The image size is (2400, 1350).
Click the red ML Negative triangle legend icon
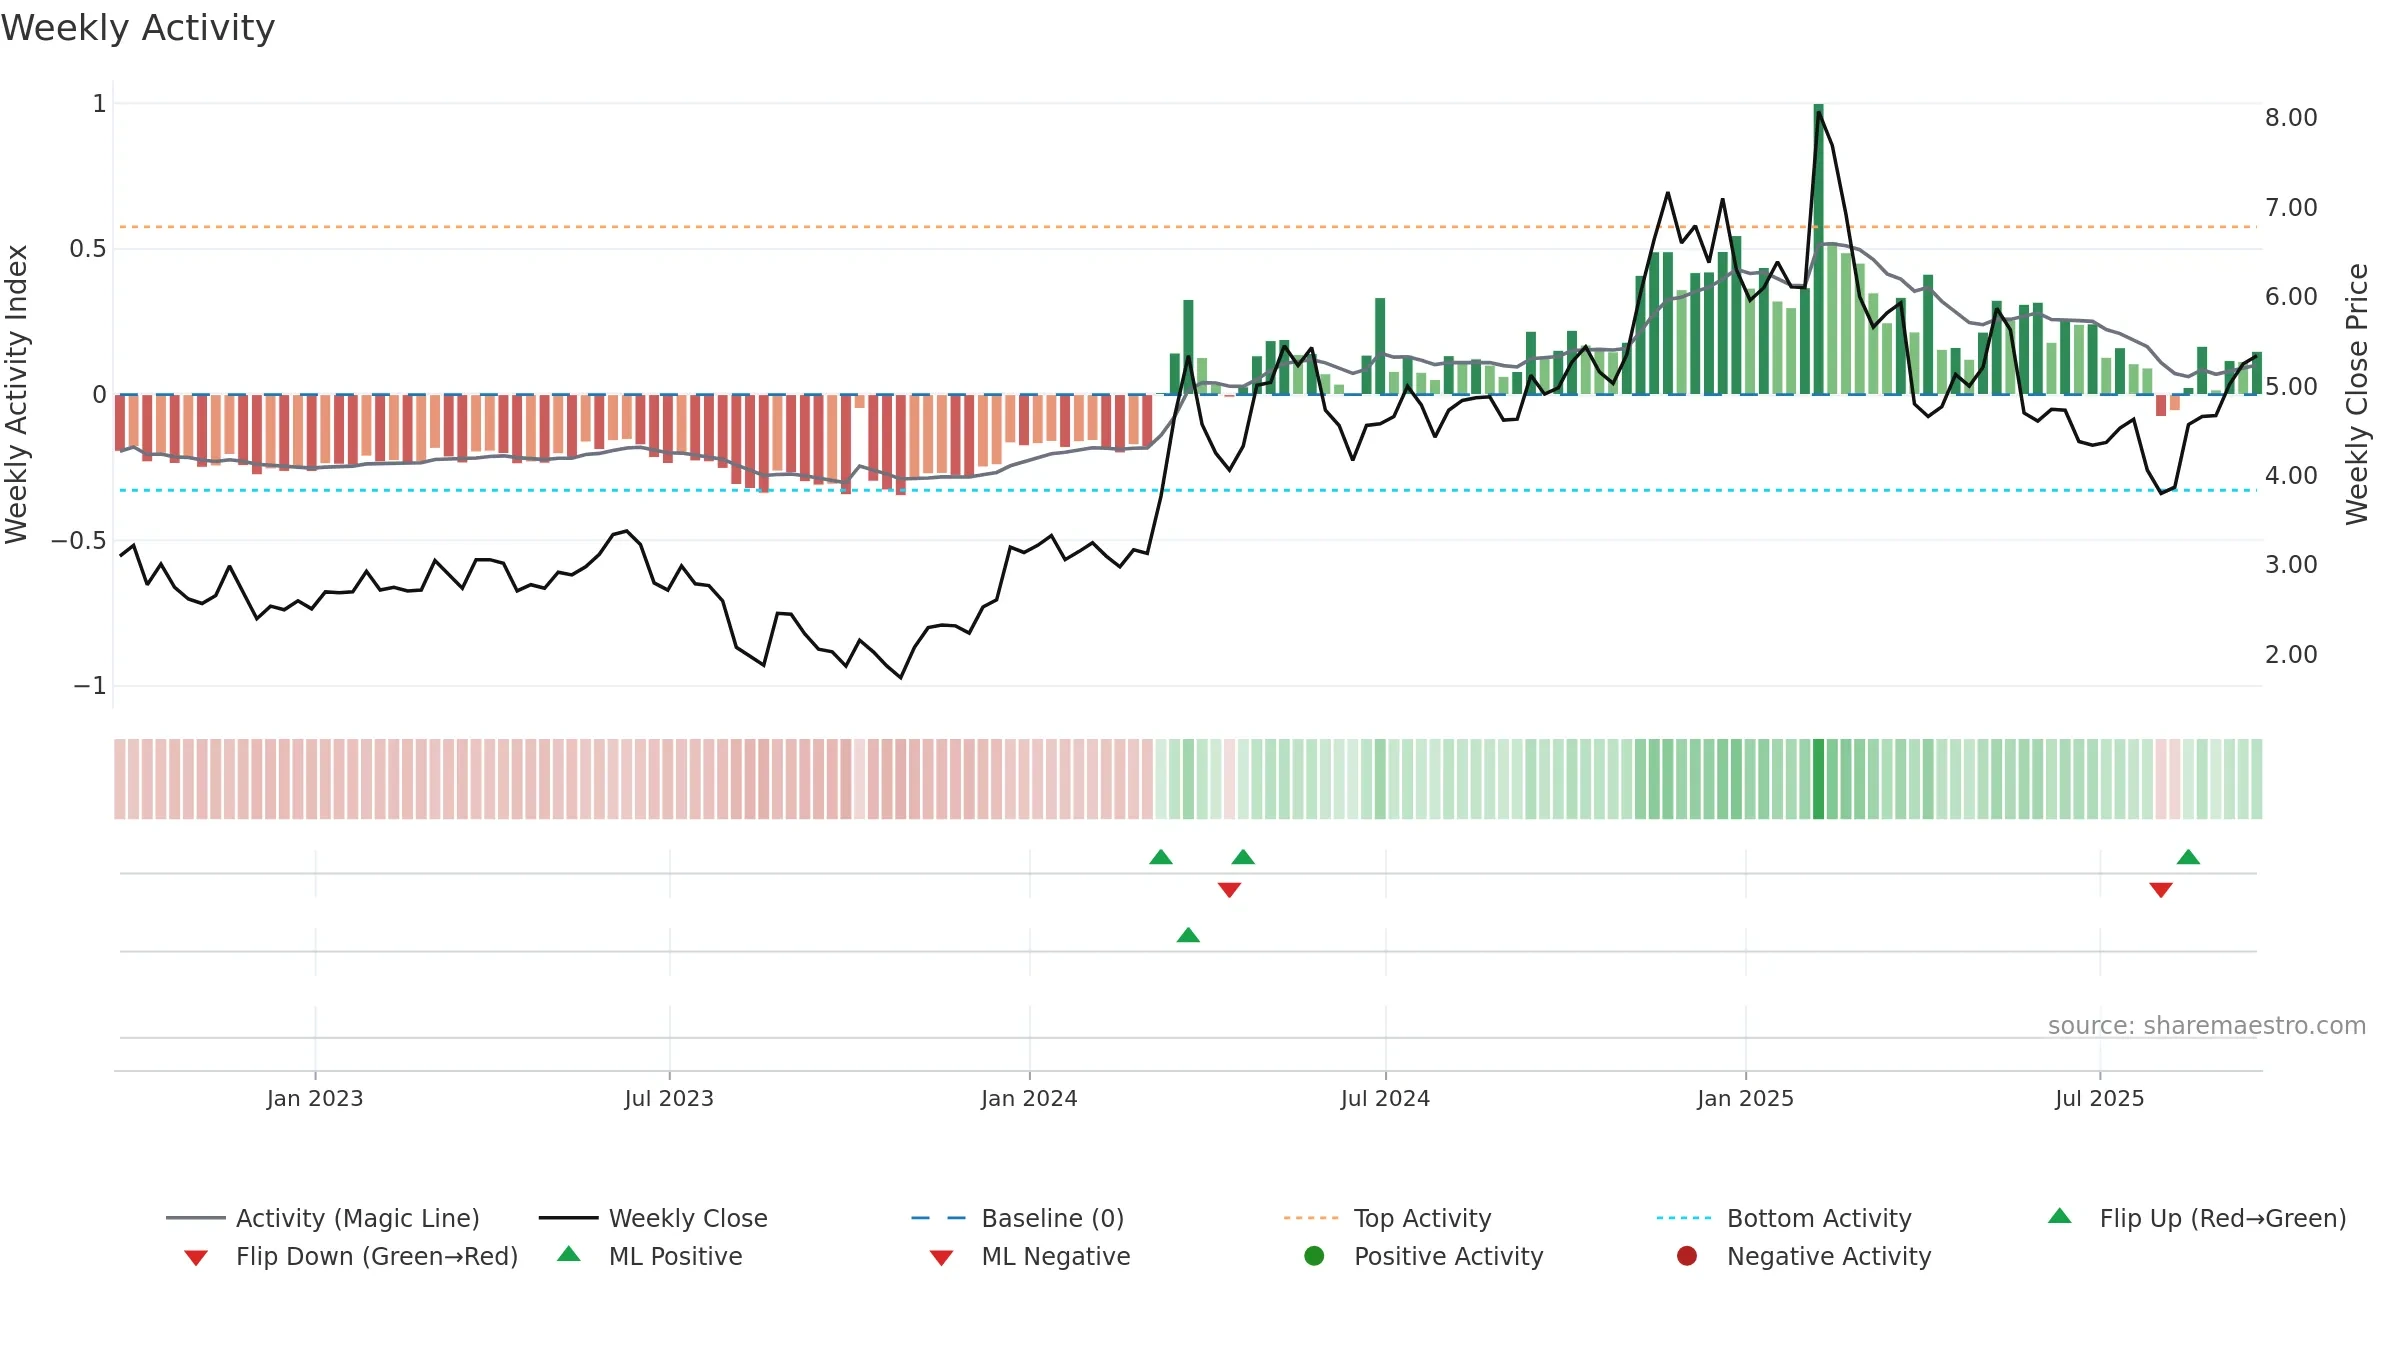942,1258
